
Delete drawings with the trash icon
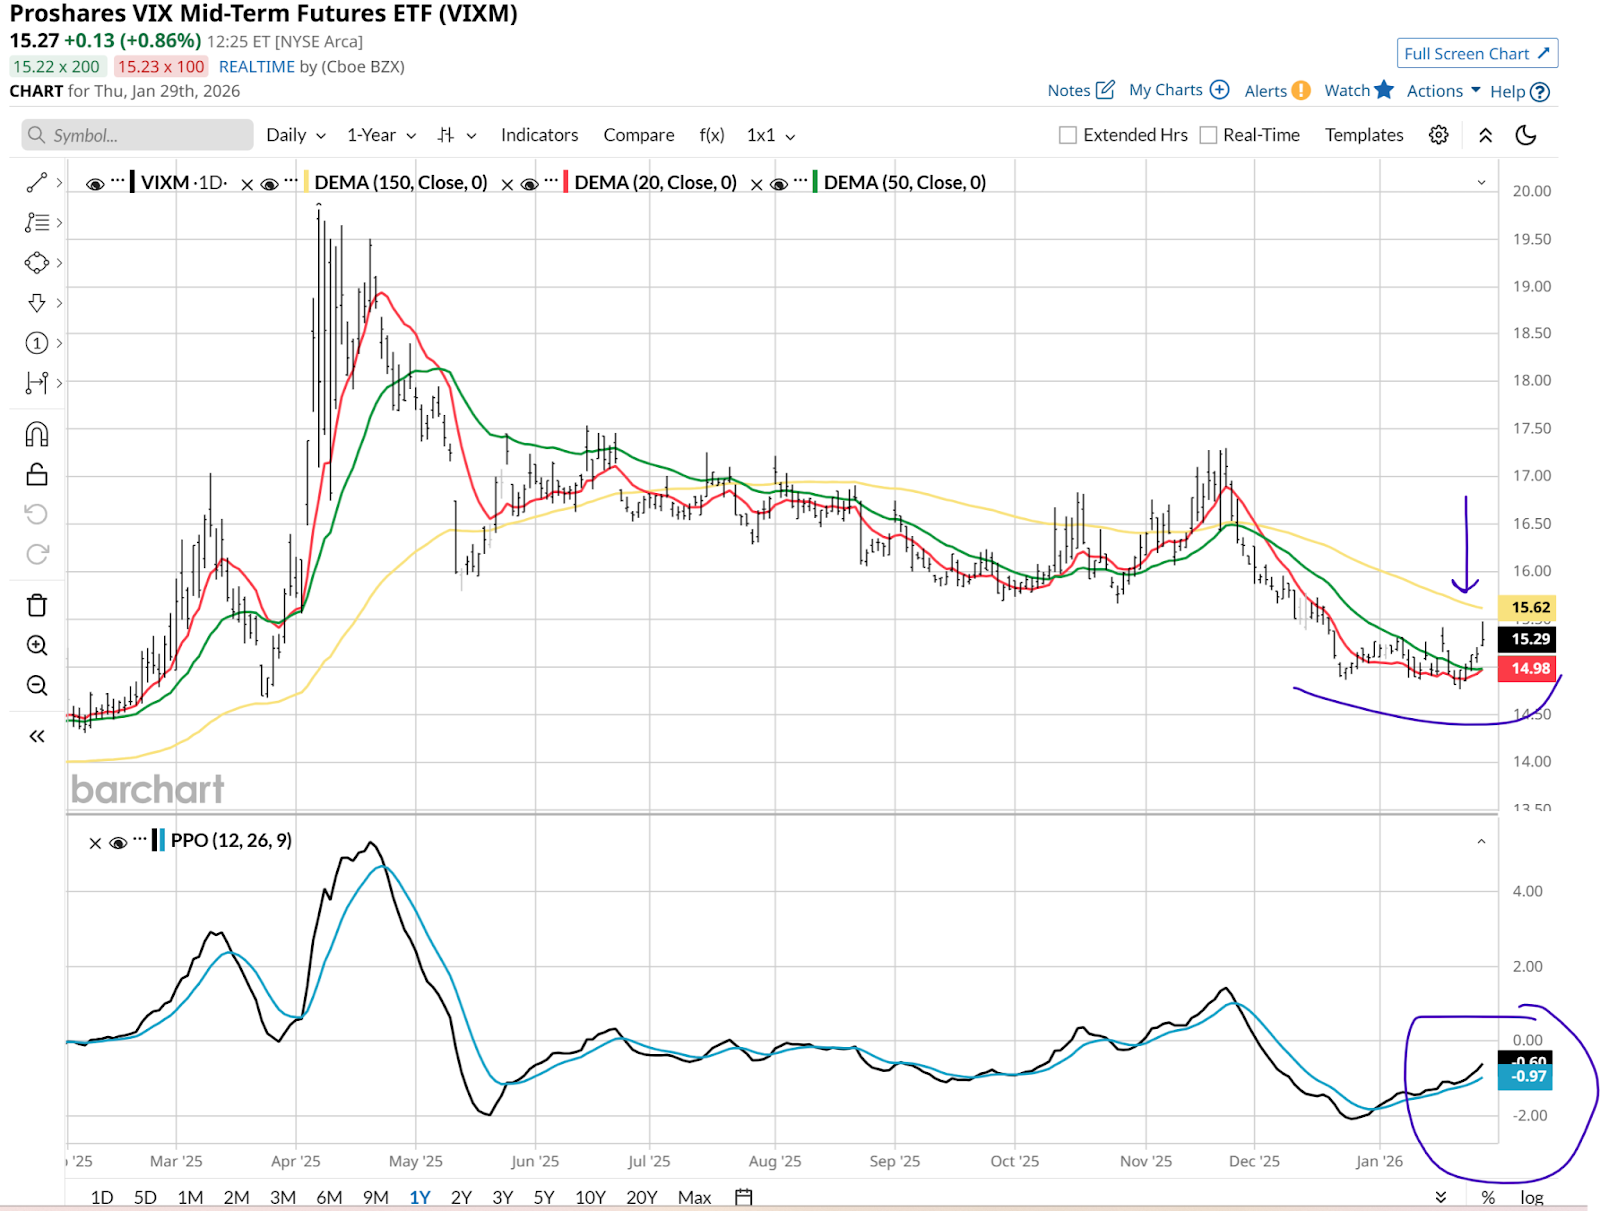click(x=37, y=605)
